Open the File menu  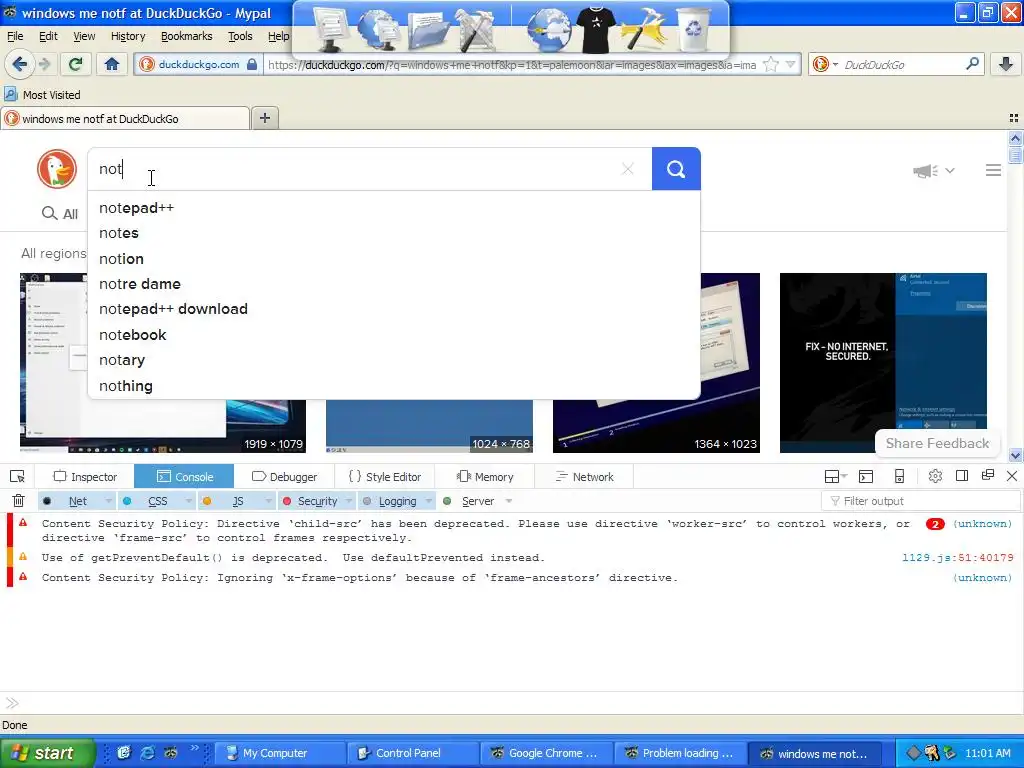coord(15,36)
